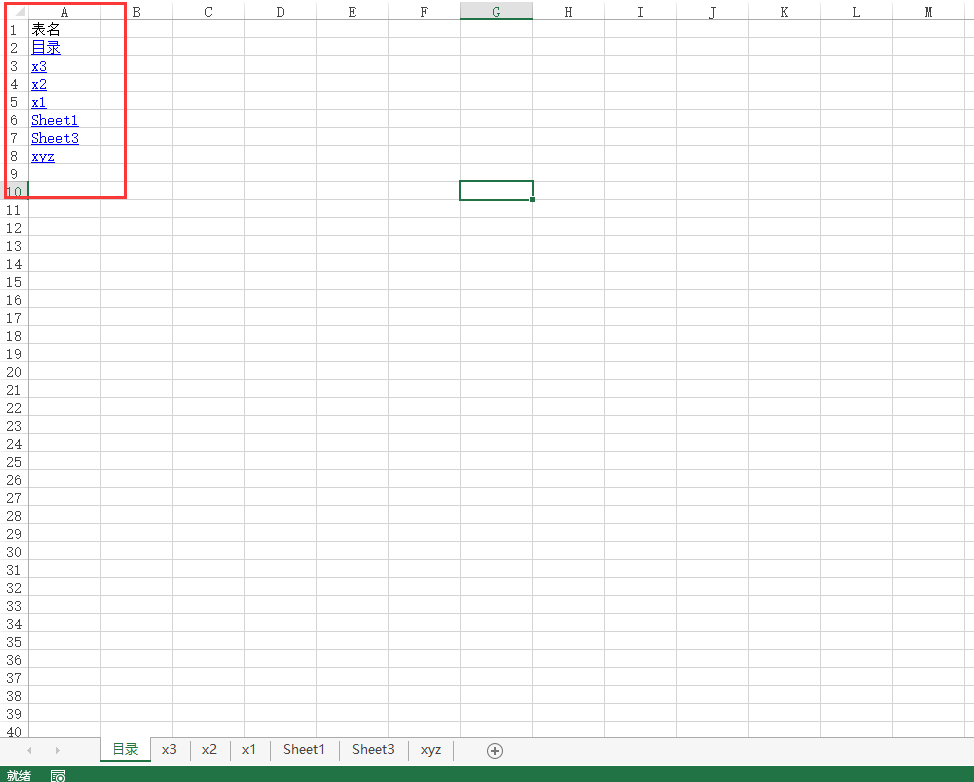
Task: Open the Sheet1 hyperlink in column A
Action: 55,120
